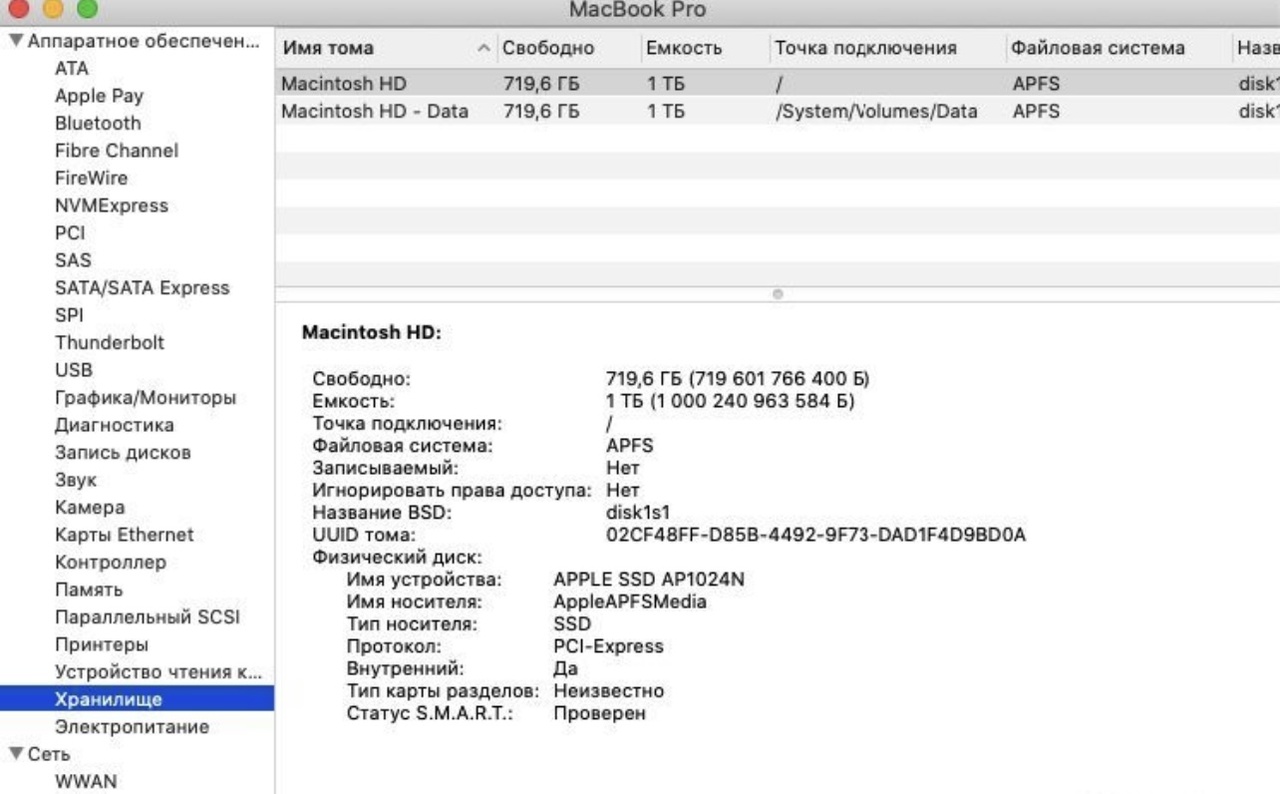1280x794 pixels.
Task: Select Параллельный SCSI in the sidebar
Action: pos(148,617)
